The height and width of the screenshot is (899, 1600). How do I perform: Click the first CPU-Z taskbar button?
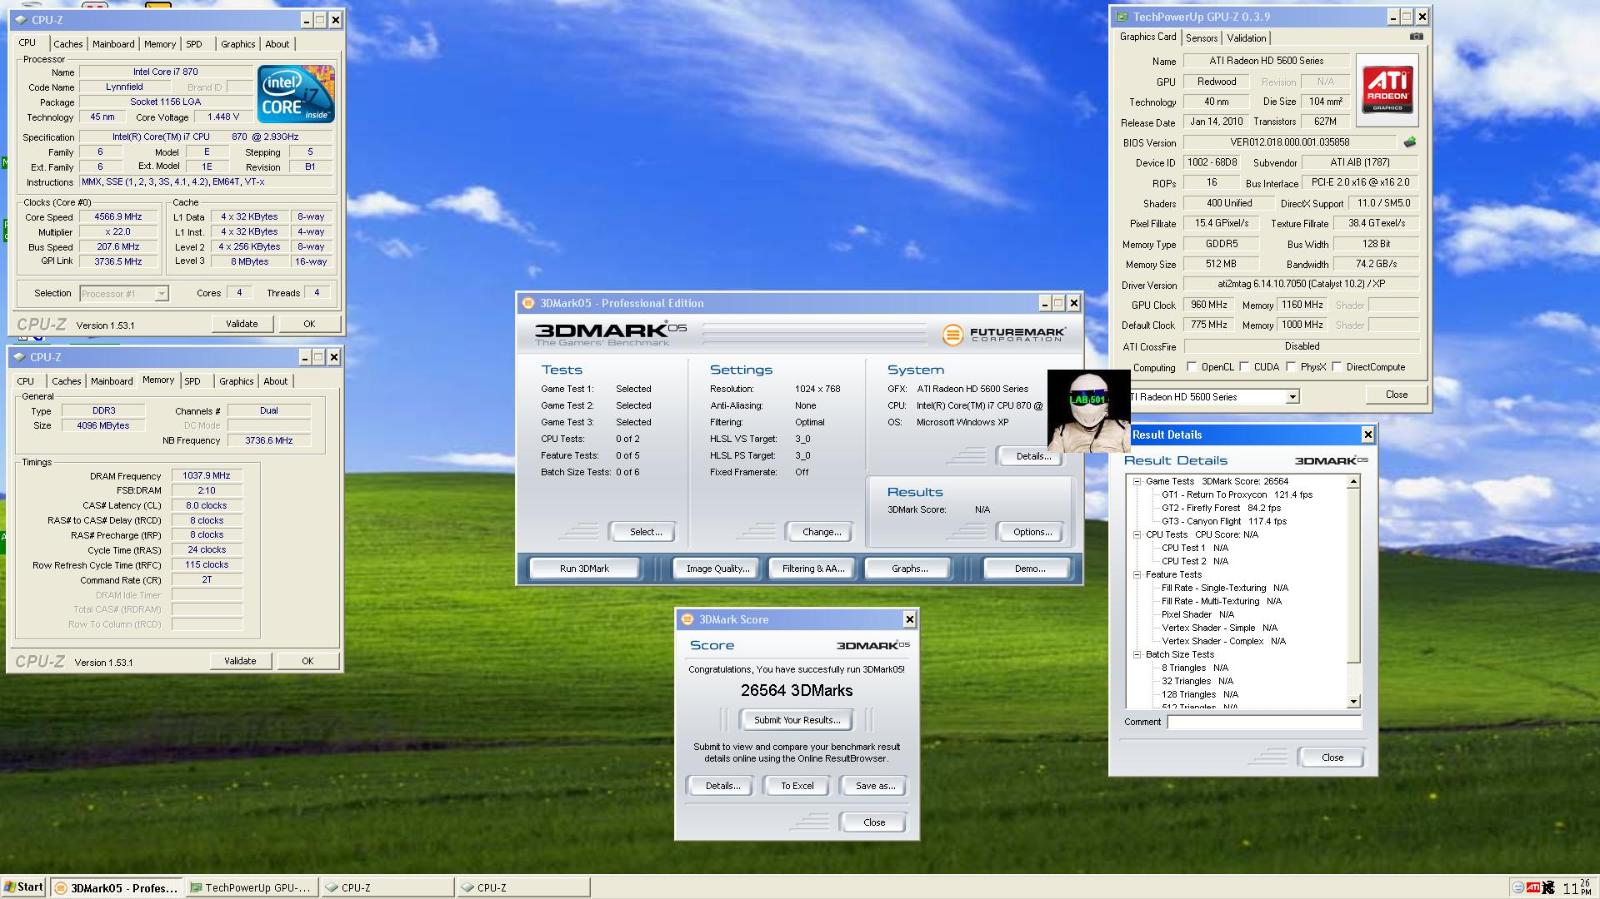point(387,888)
